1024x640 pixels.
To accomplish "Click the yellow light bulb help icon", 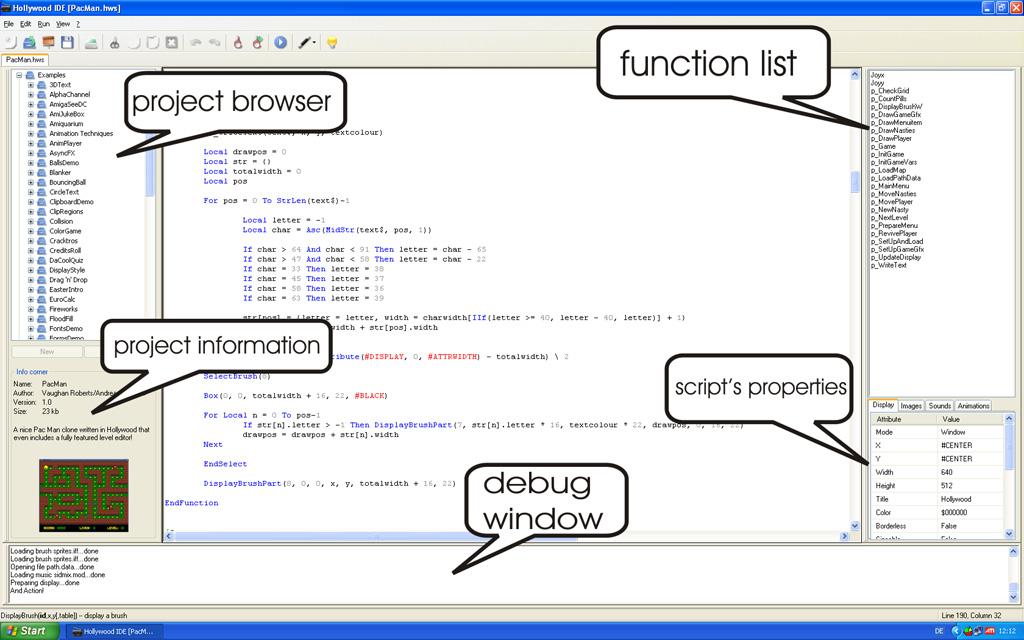I will coord(332,43).
